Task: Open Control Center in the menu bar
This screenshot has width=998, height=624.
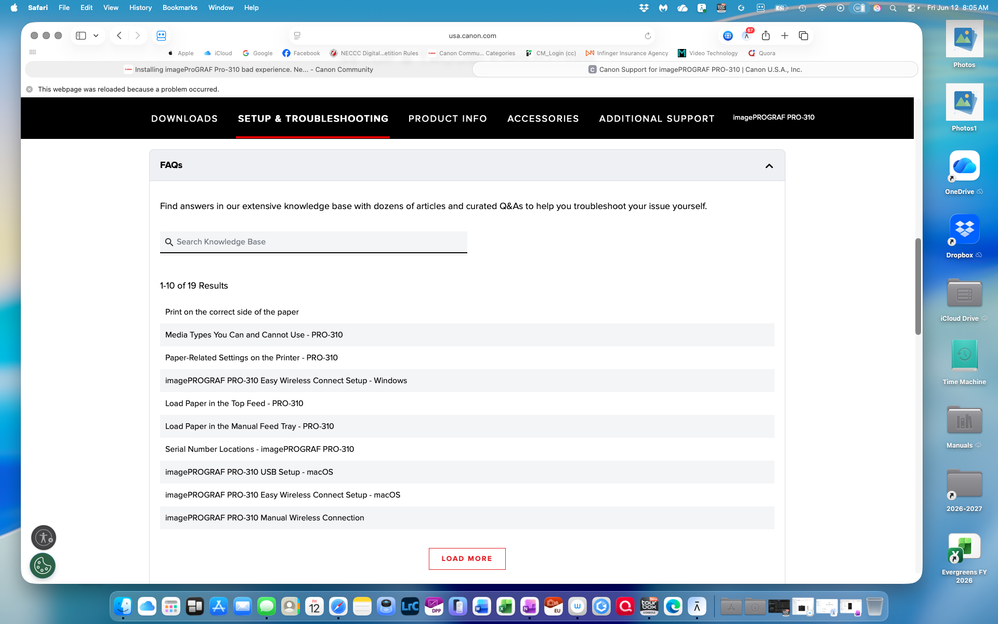Action: pyautogui.click(x=912, y=8)
